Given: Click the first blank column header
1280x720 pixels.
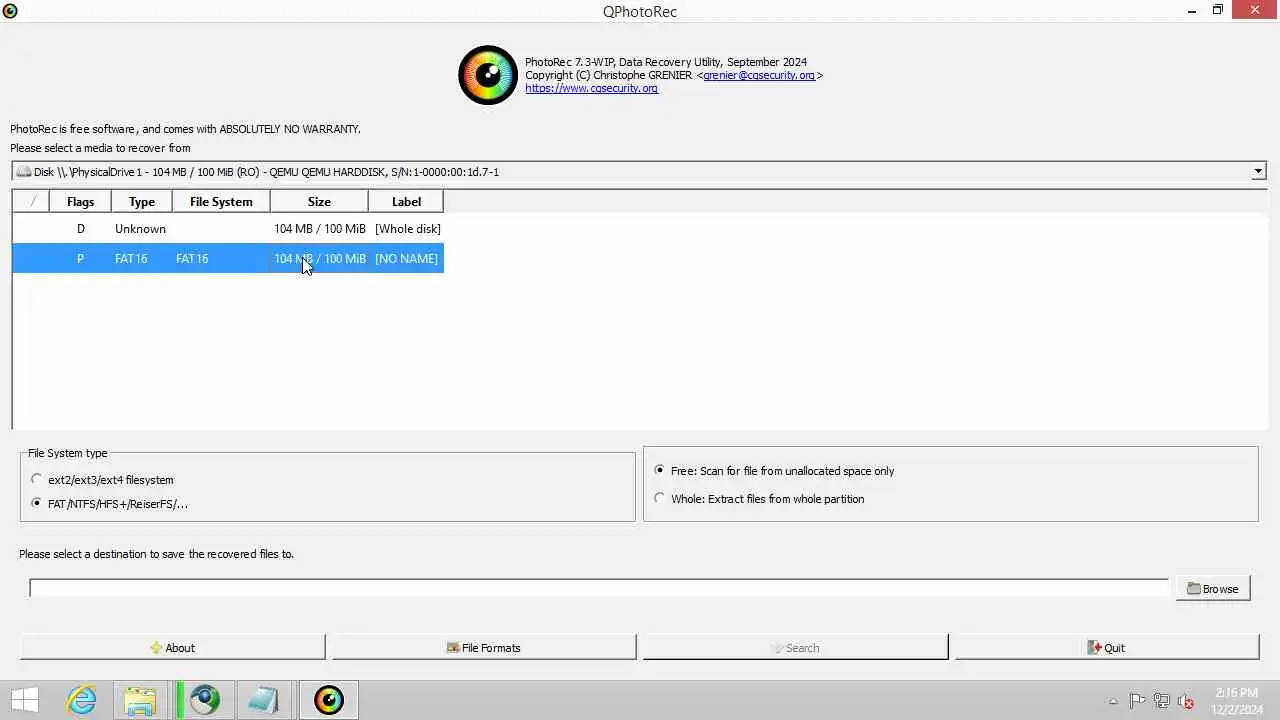Looking at the screenshot, I should click(x=32, y=201).
